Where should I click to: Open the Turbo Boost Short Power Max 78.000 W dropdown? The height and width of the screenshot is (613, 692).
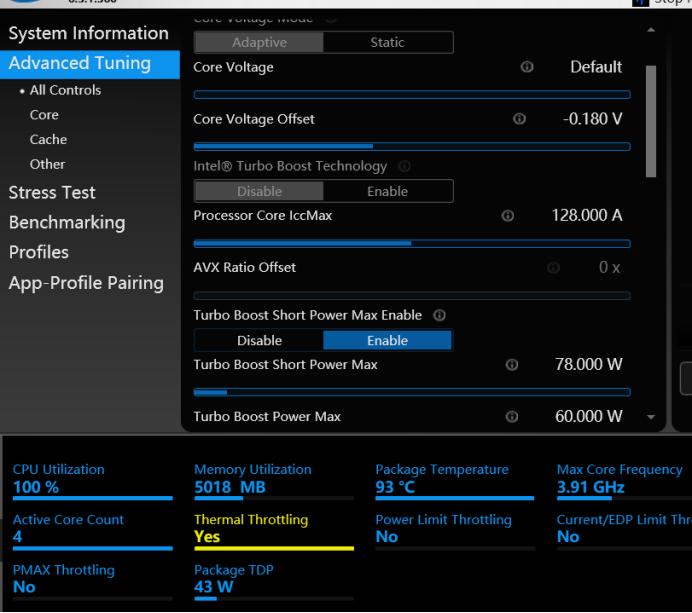pyautogui.click(x=588, y=365)
